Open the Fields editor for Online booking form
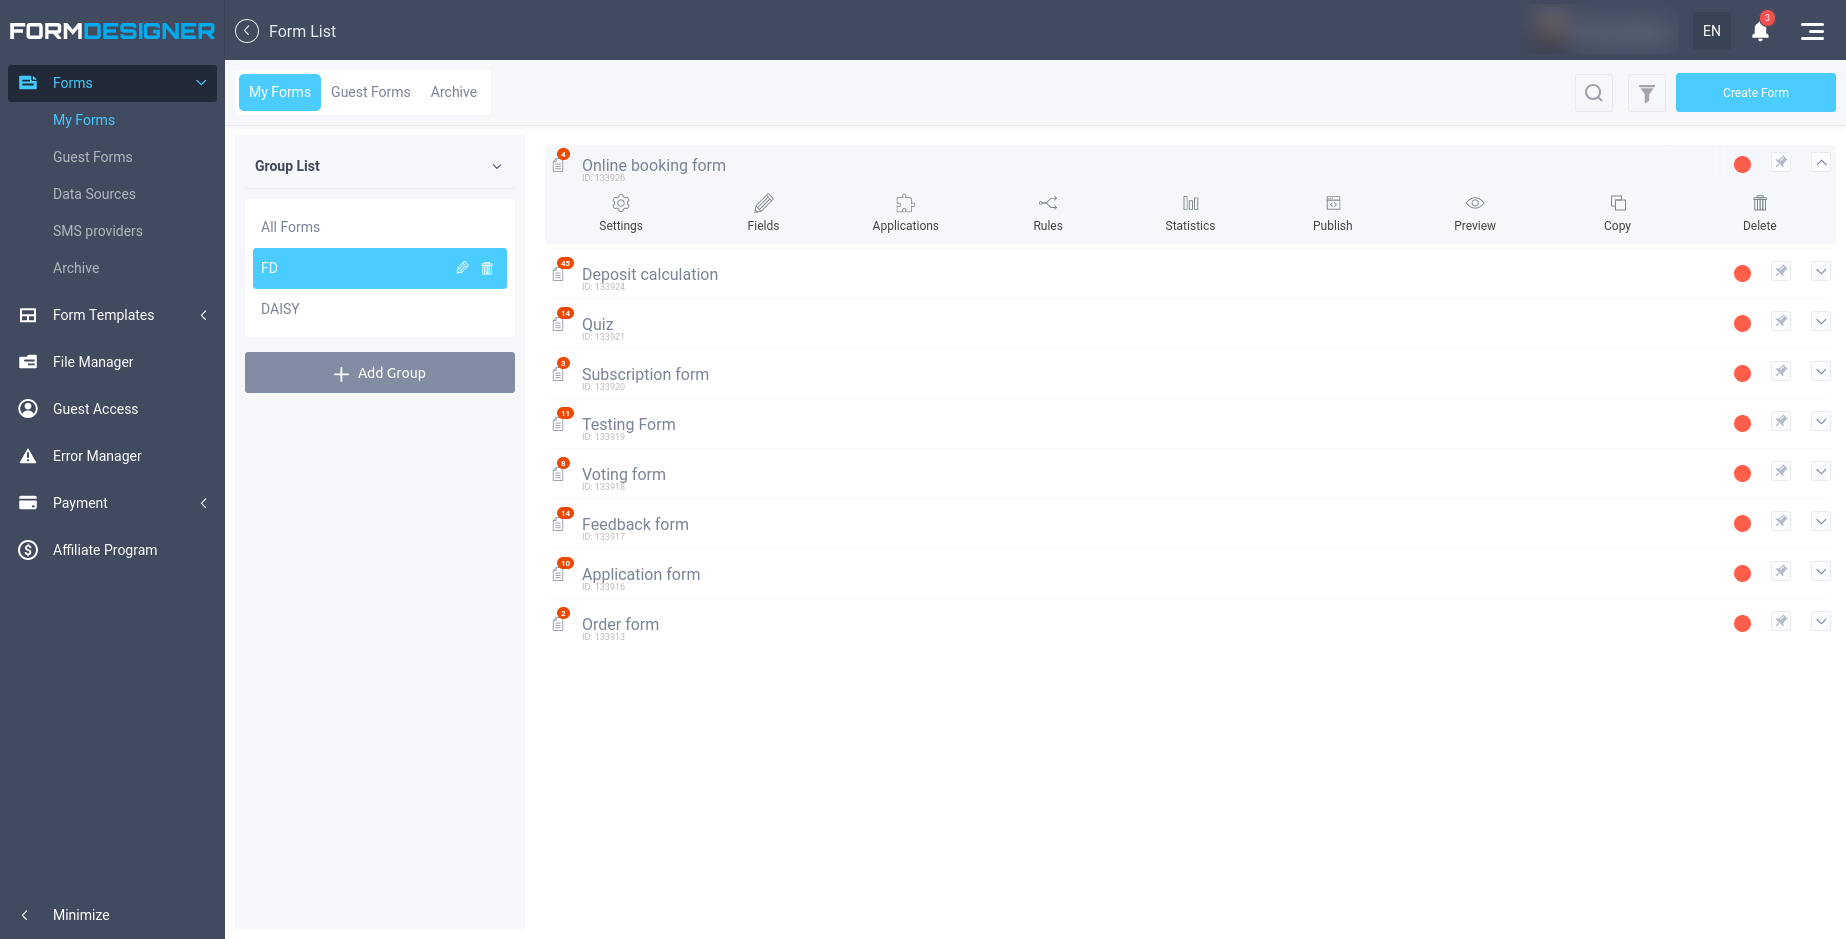The height and width of the screenshot is (939, 1846). coord(763,211)
